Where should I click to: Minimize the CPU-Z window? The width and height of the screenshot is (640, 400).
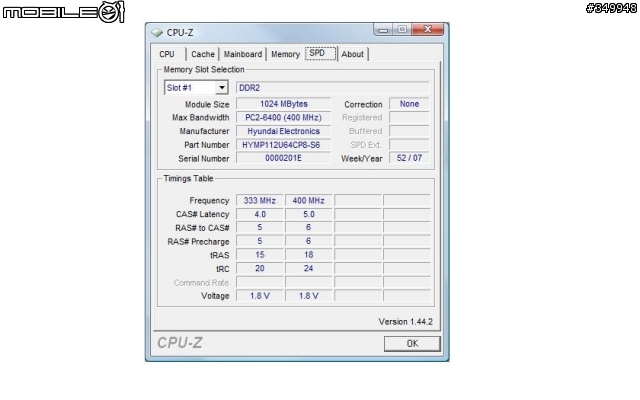[x=383, y=29]
